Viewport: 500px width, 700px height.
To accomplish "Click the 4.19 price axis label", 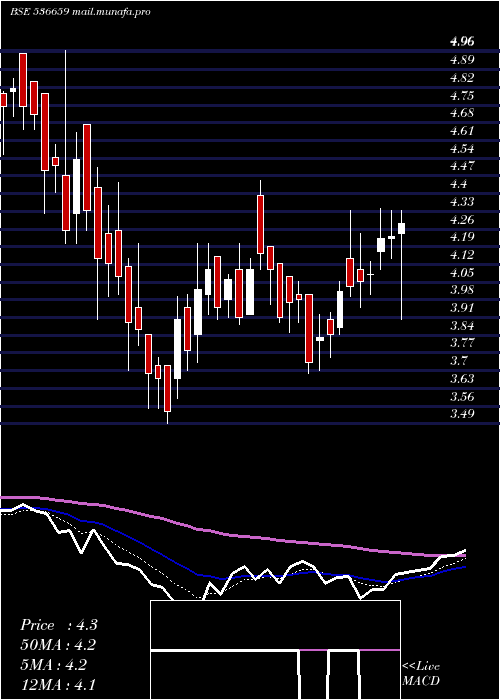I will 462,238.
